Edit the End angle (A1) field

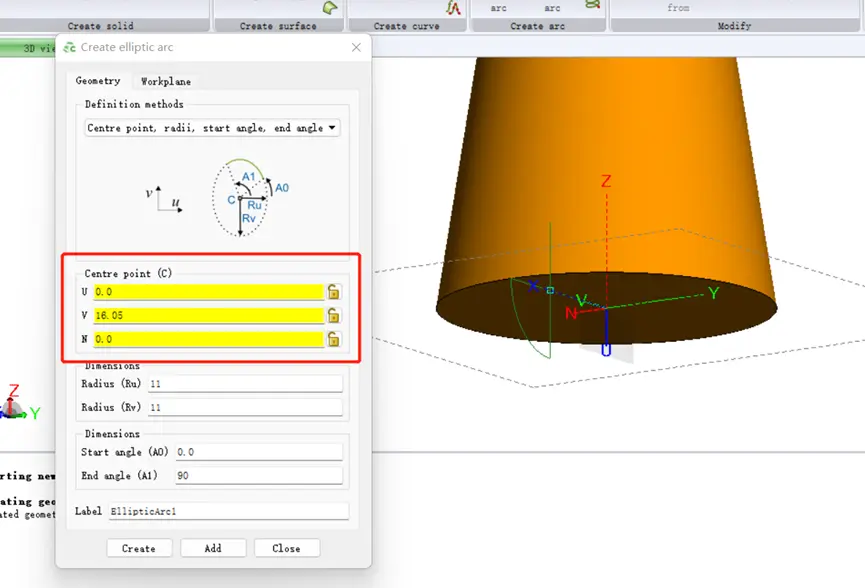pyautogui.click(x=259, y=475)
